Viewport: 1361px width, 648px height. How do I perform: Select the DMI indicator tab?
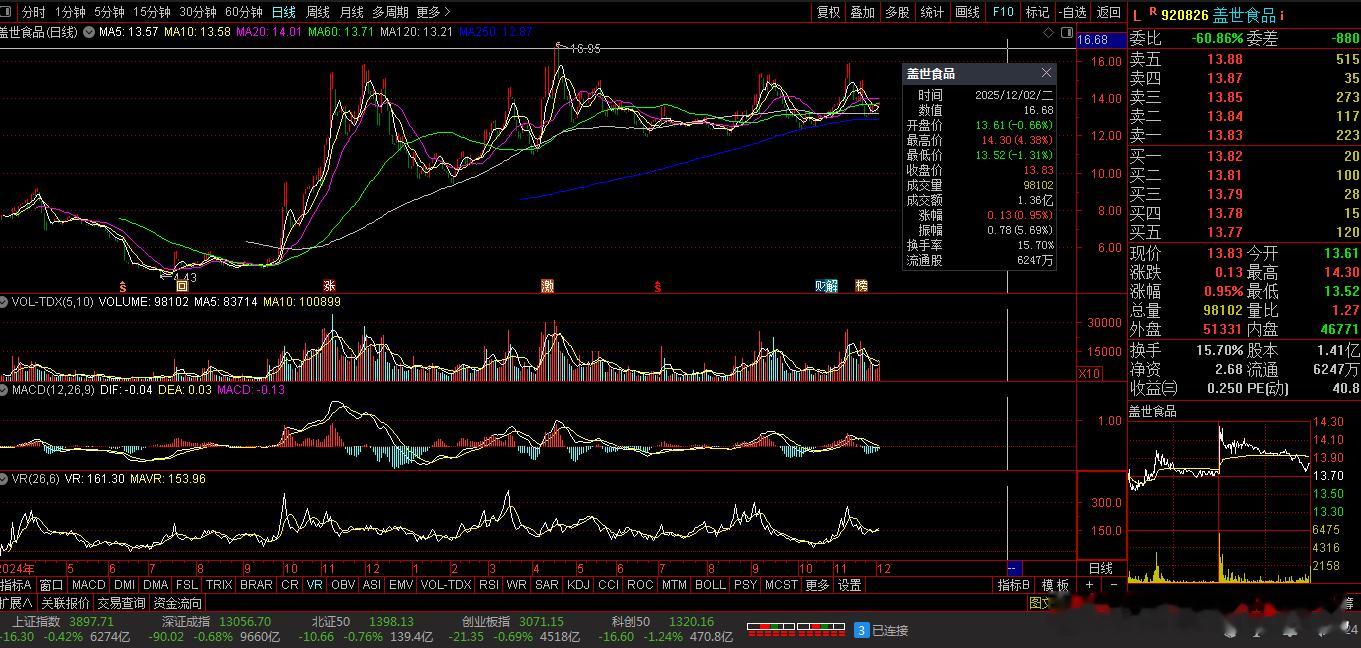pos(124,585)
